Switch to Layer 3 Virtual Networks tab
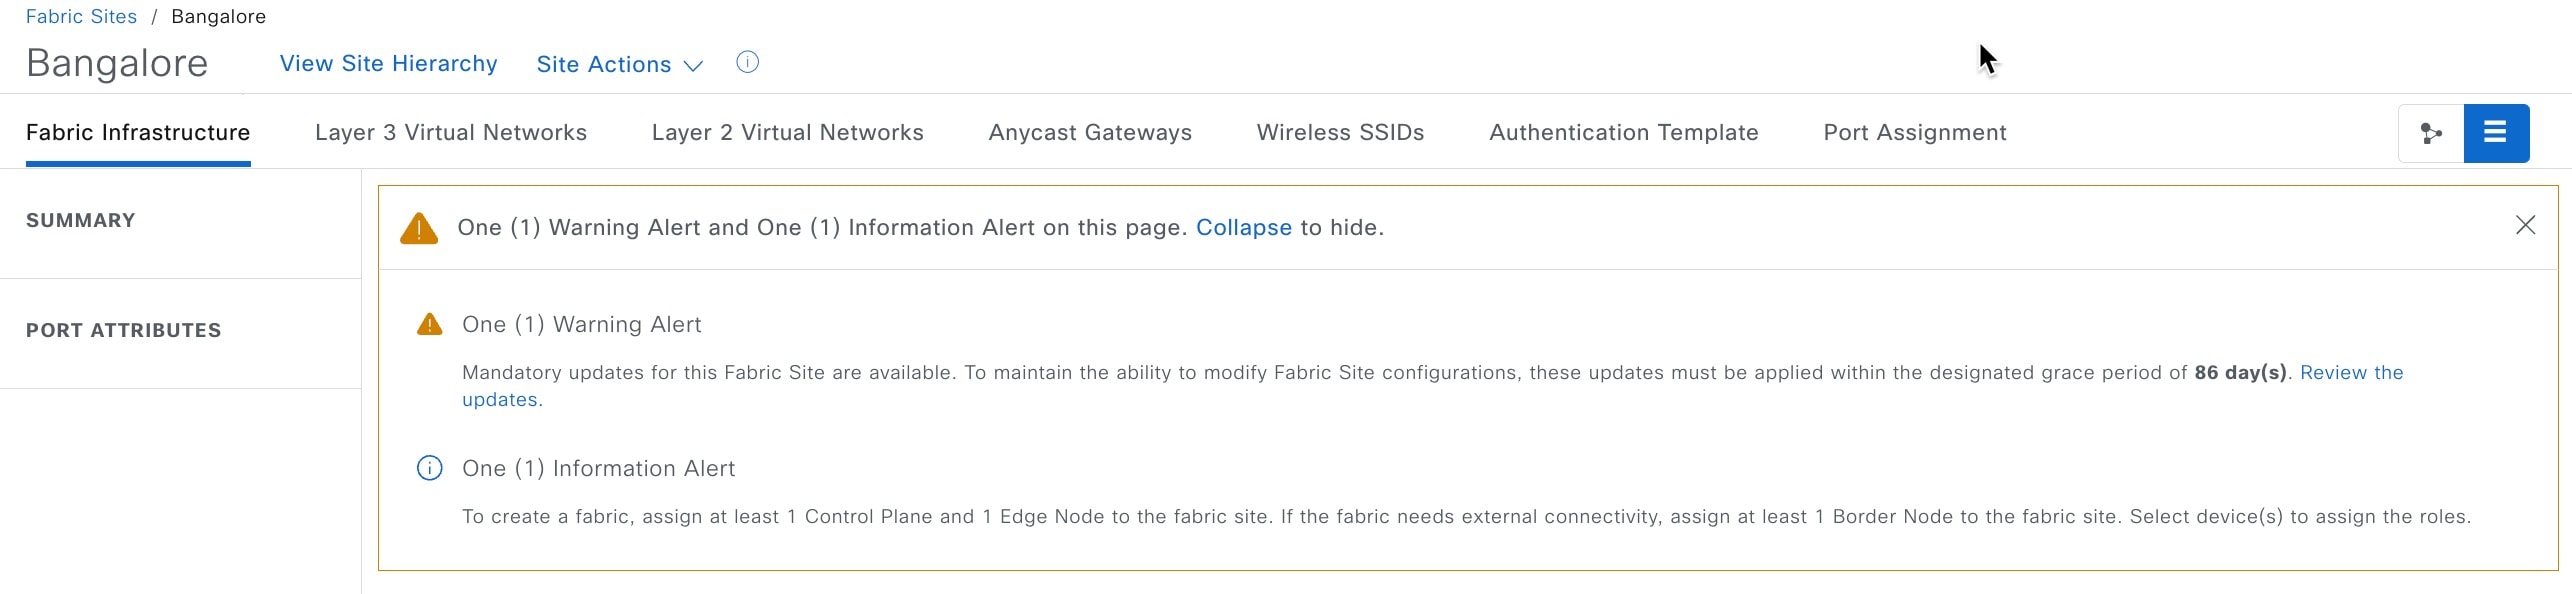The width and height of the screenshot is (2572, 594). [451, 132]
